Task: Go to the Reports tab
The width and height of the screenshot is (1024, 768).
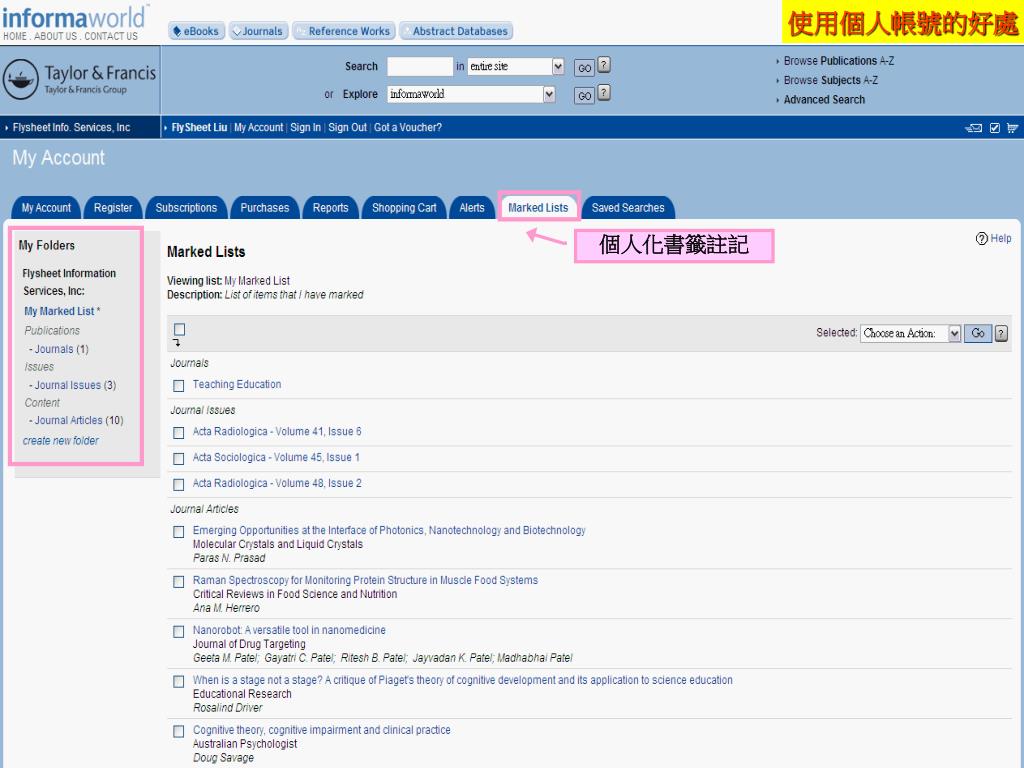Action: 330,208
